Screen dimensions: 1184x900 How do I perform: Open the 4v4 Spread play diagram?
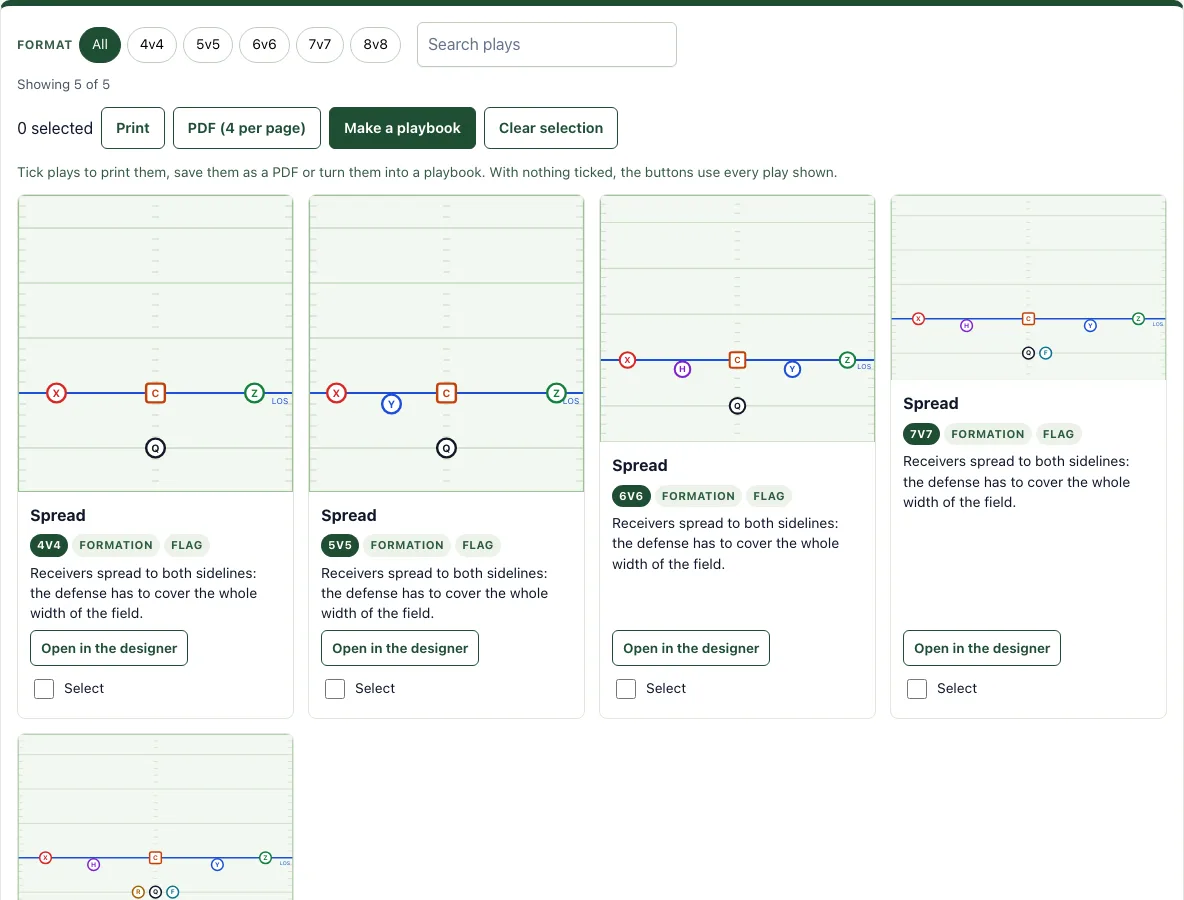[x=156, y=344]
